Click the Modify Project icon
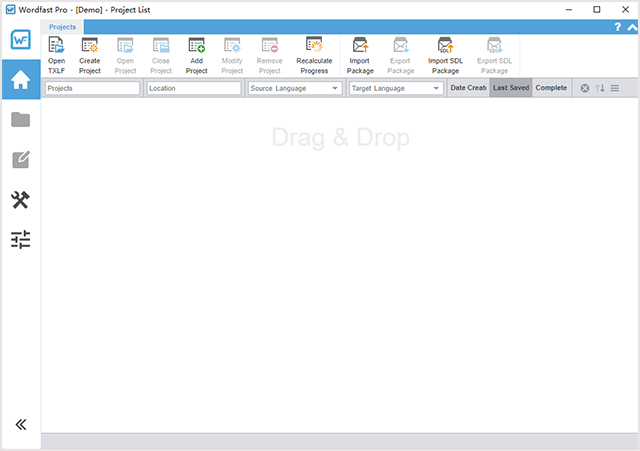The width and height of the screenshot is (640, 451). (x=232, y=45)
